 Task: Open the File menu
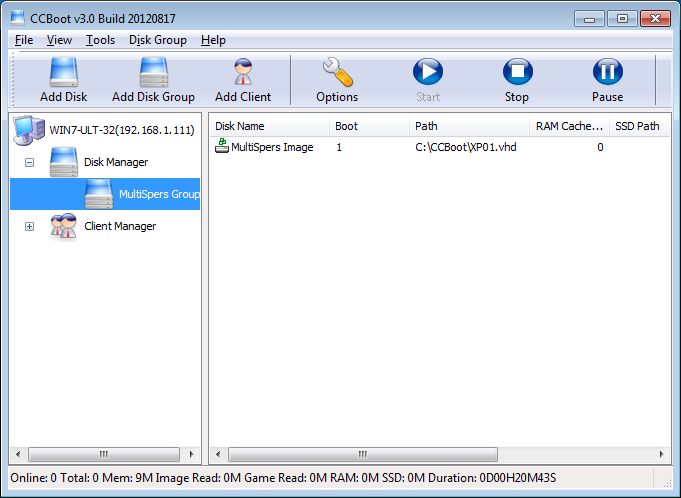pyautogui.click(x=24, y=40)
